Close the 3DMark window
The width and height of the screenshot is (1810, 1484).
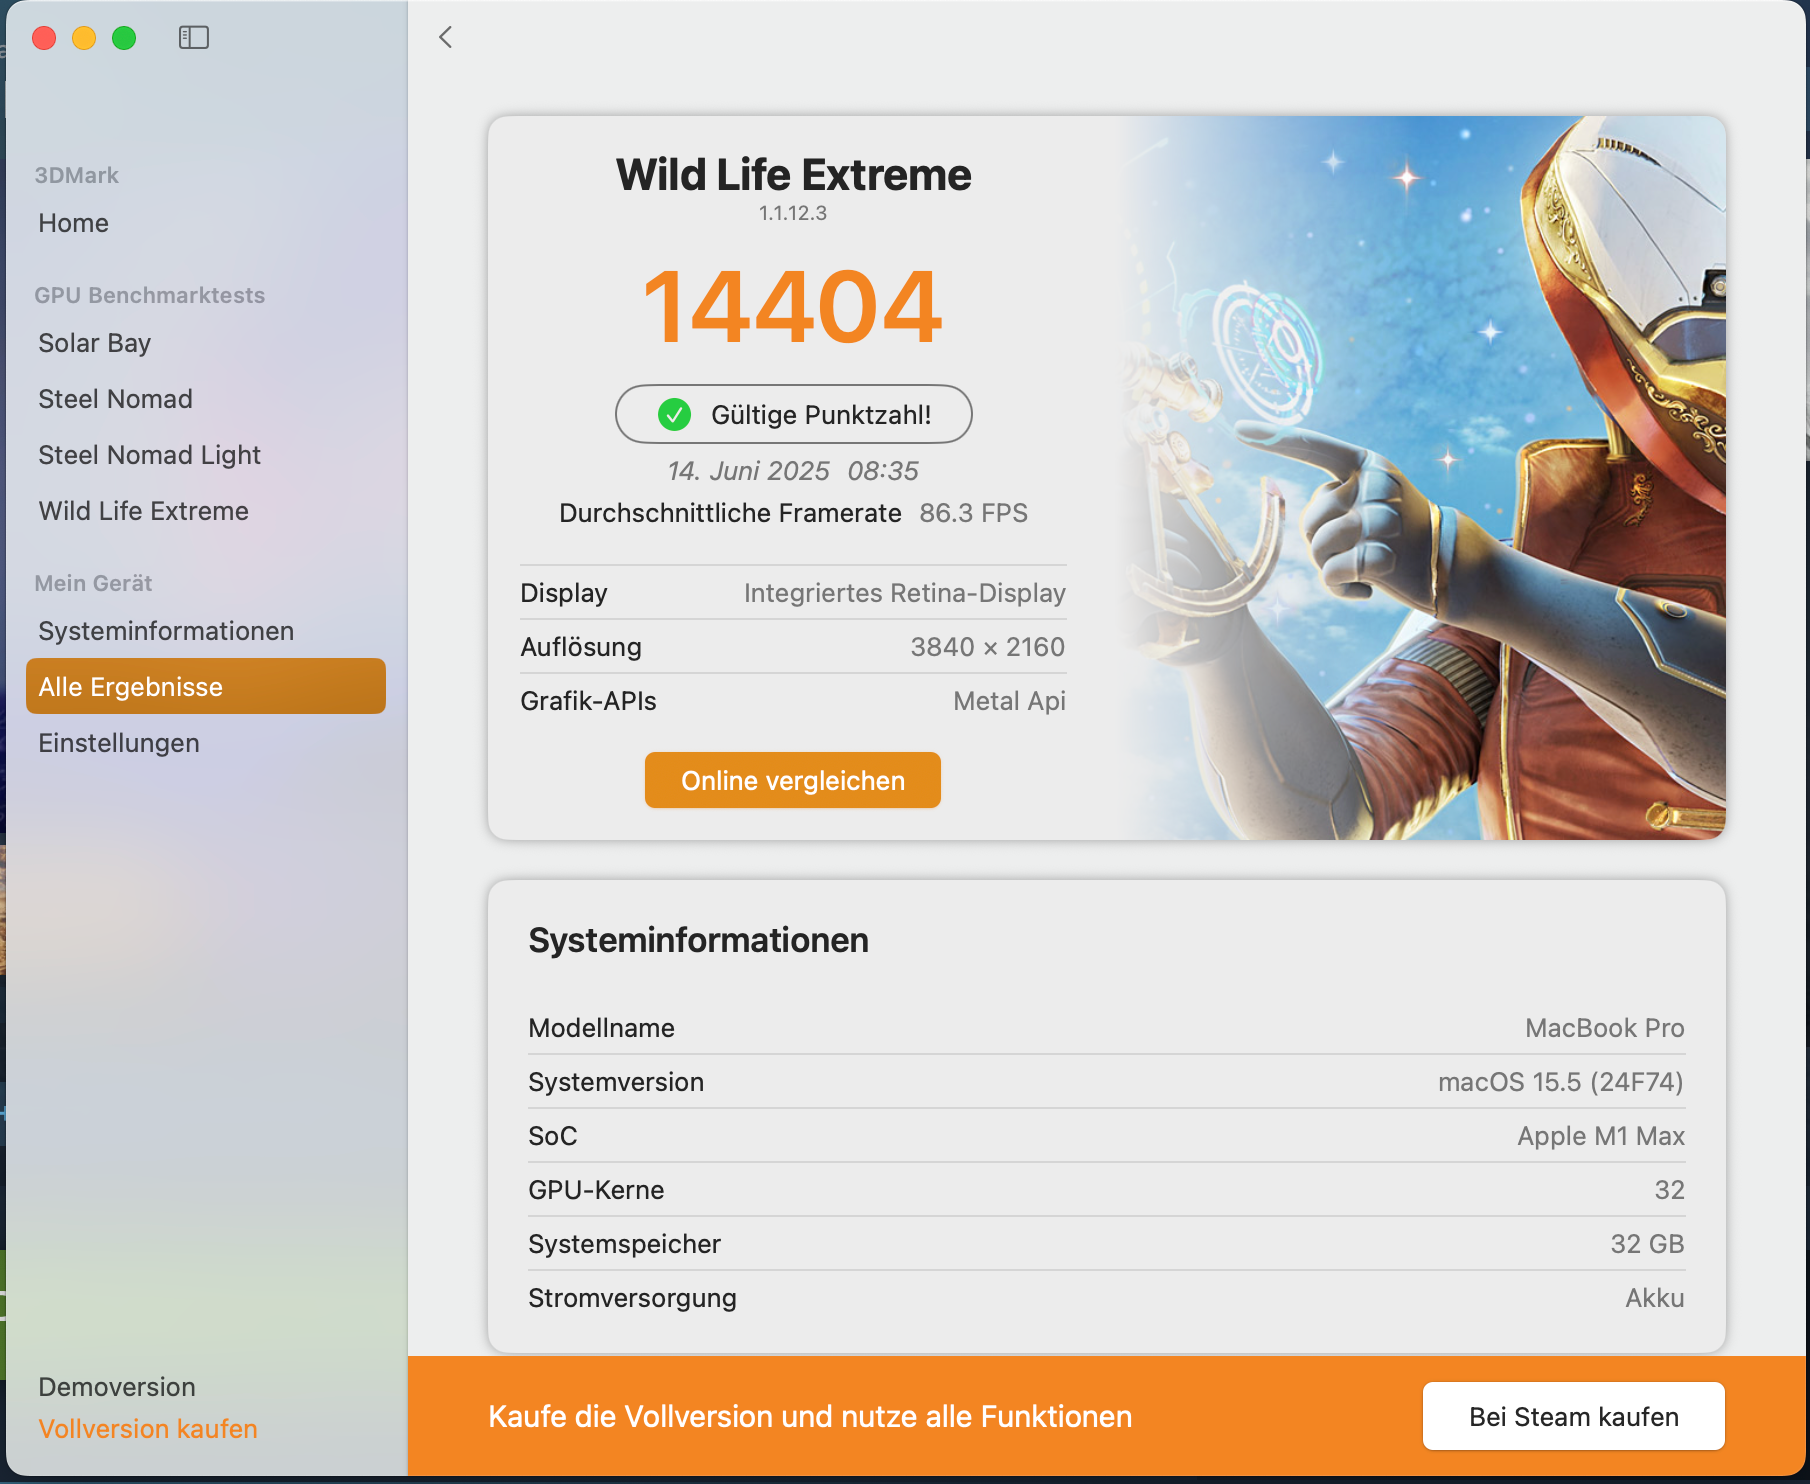[x=44, y=38]
